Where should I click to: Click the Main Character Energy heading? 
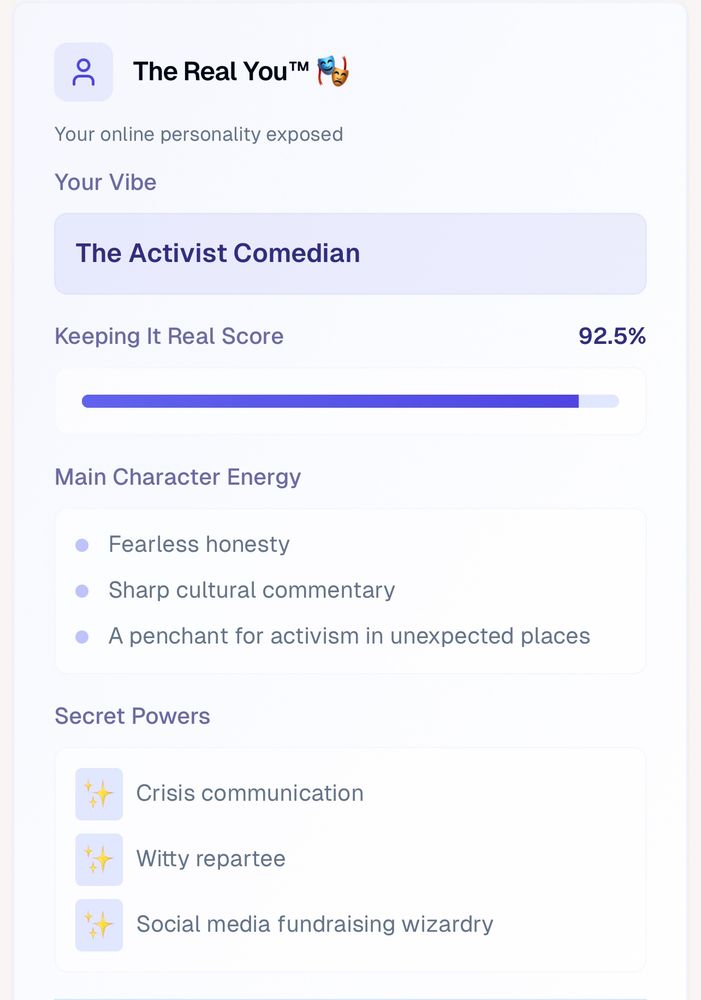(x=177, y=477)
